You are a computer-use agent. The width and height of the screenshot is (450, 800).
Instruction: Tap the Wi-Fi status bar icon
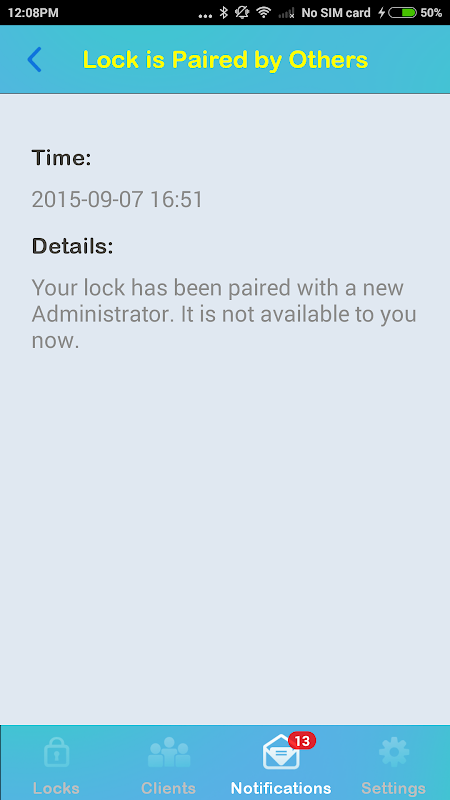[263, 13]
